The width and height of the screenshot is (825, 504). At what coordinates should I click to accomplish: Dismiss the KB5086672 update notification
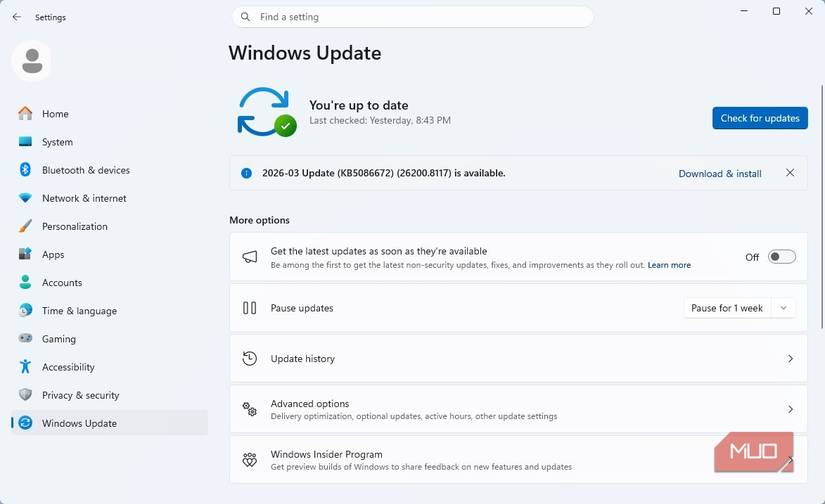tap(790, 173)
